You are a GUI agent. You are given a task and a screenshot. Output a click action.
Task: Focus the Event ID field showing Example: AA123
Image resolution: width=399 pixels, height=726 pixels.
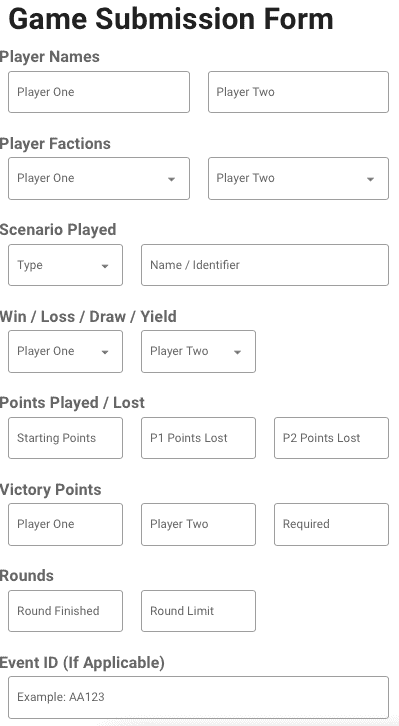pos(198,697)
